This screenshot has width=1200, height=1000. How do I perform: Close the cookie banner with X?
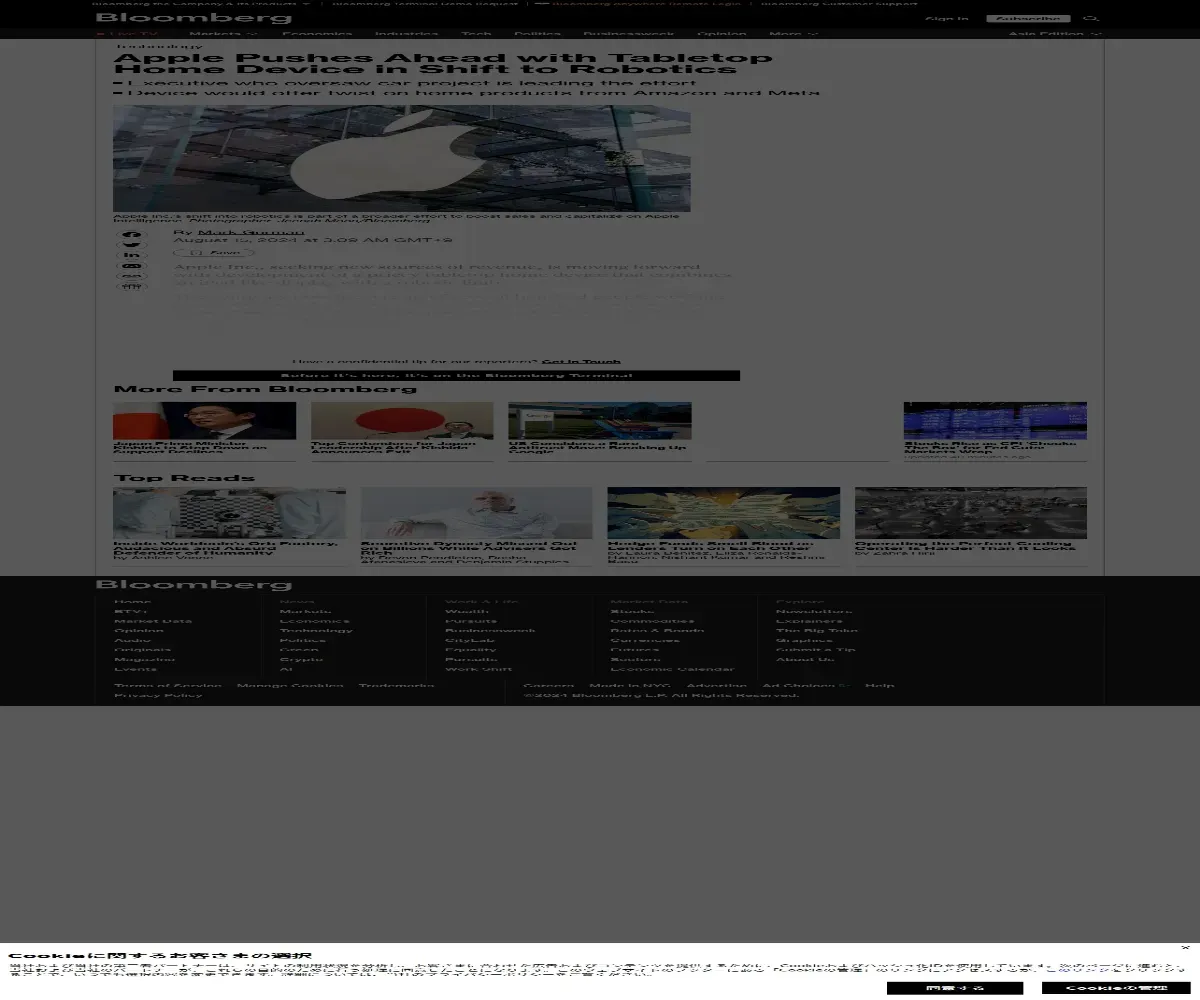[x=1185, y=947]
